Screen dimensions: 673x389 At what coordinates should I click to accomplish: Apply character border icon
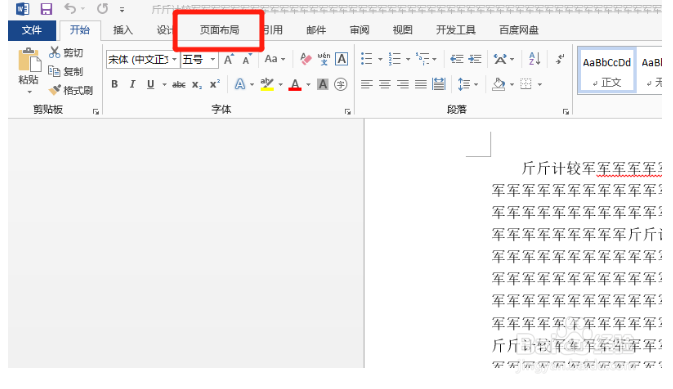(x=341, y=59)
